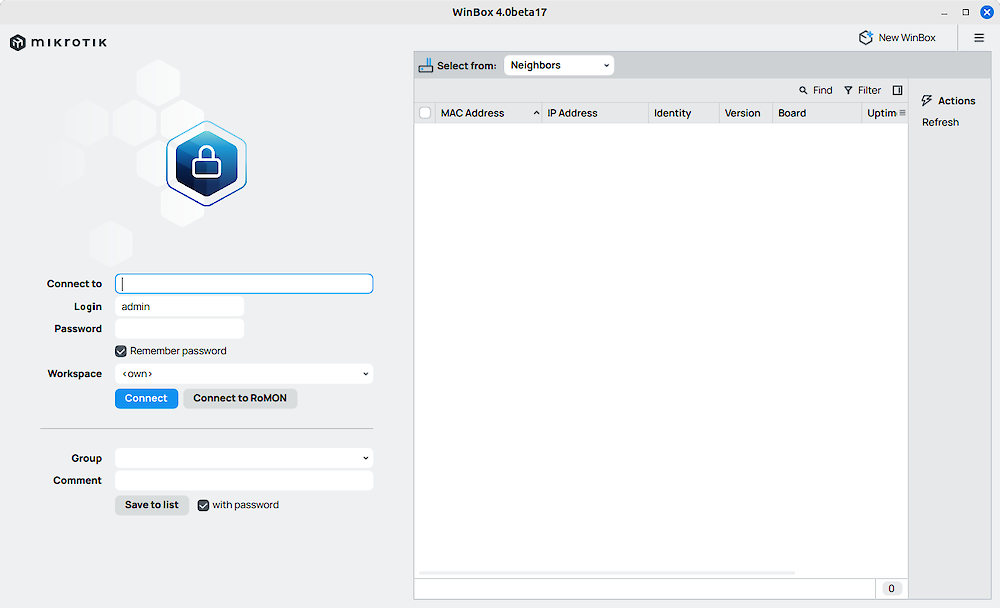This screenshot has width=1000, height=608.
Task: Click the horizontal scrollbar under the table
Action: pos(607,573)
